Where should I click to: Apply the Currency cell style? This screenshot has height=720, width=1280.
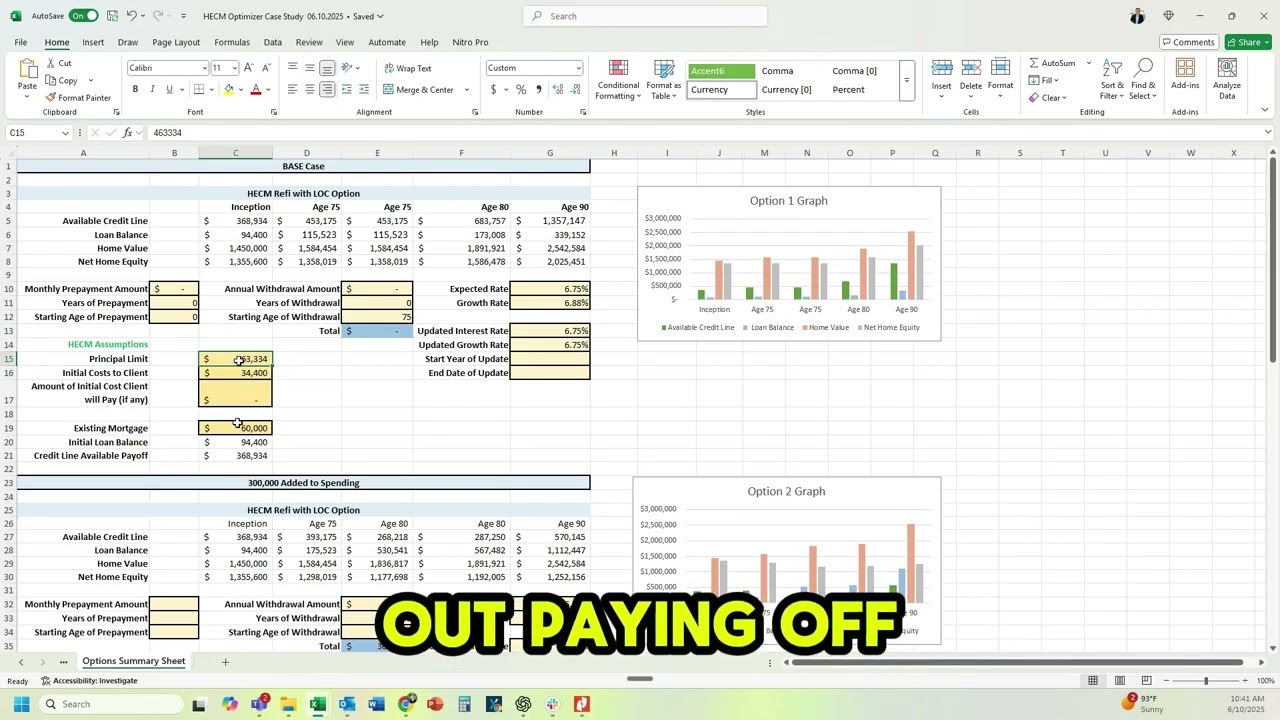[x=722, y=89]
